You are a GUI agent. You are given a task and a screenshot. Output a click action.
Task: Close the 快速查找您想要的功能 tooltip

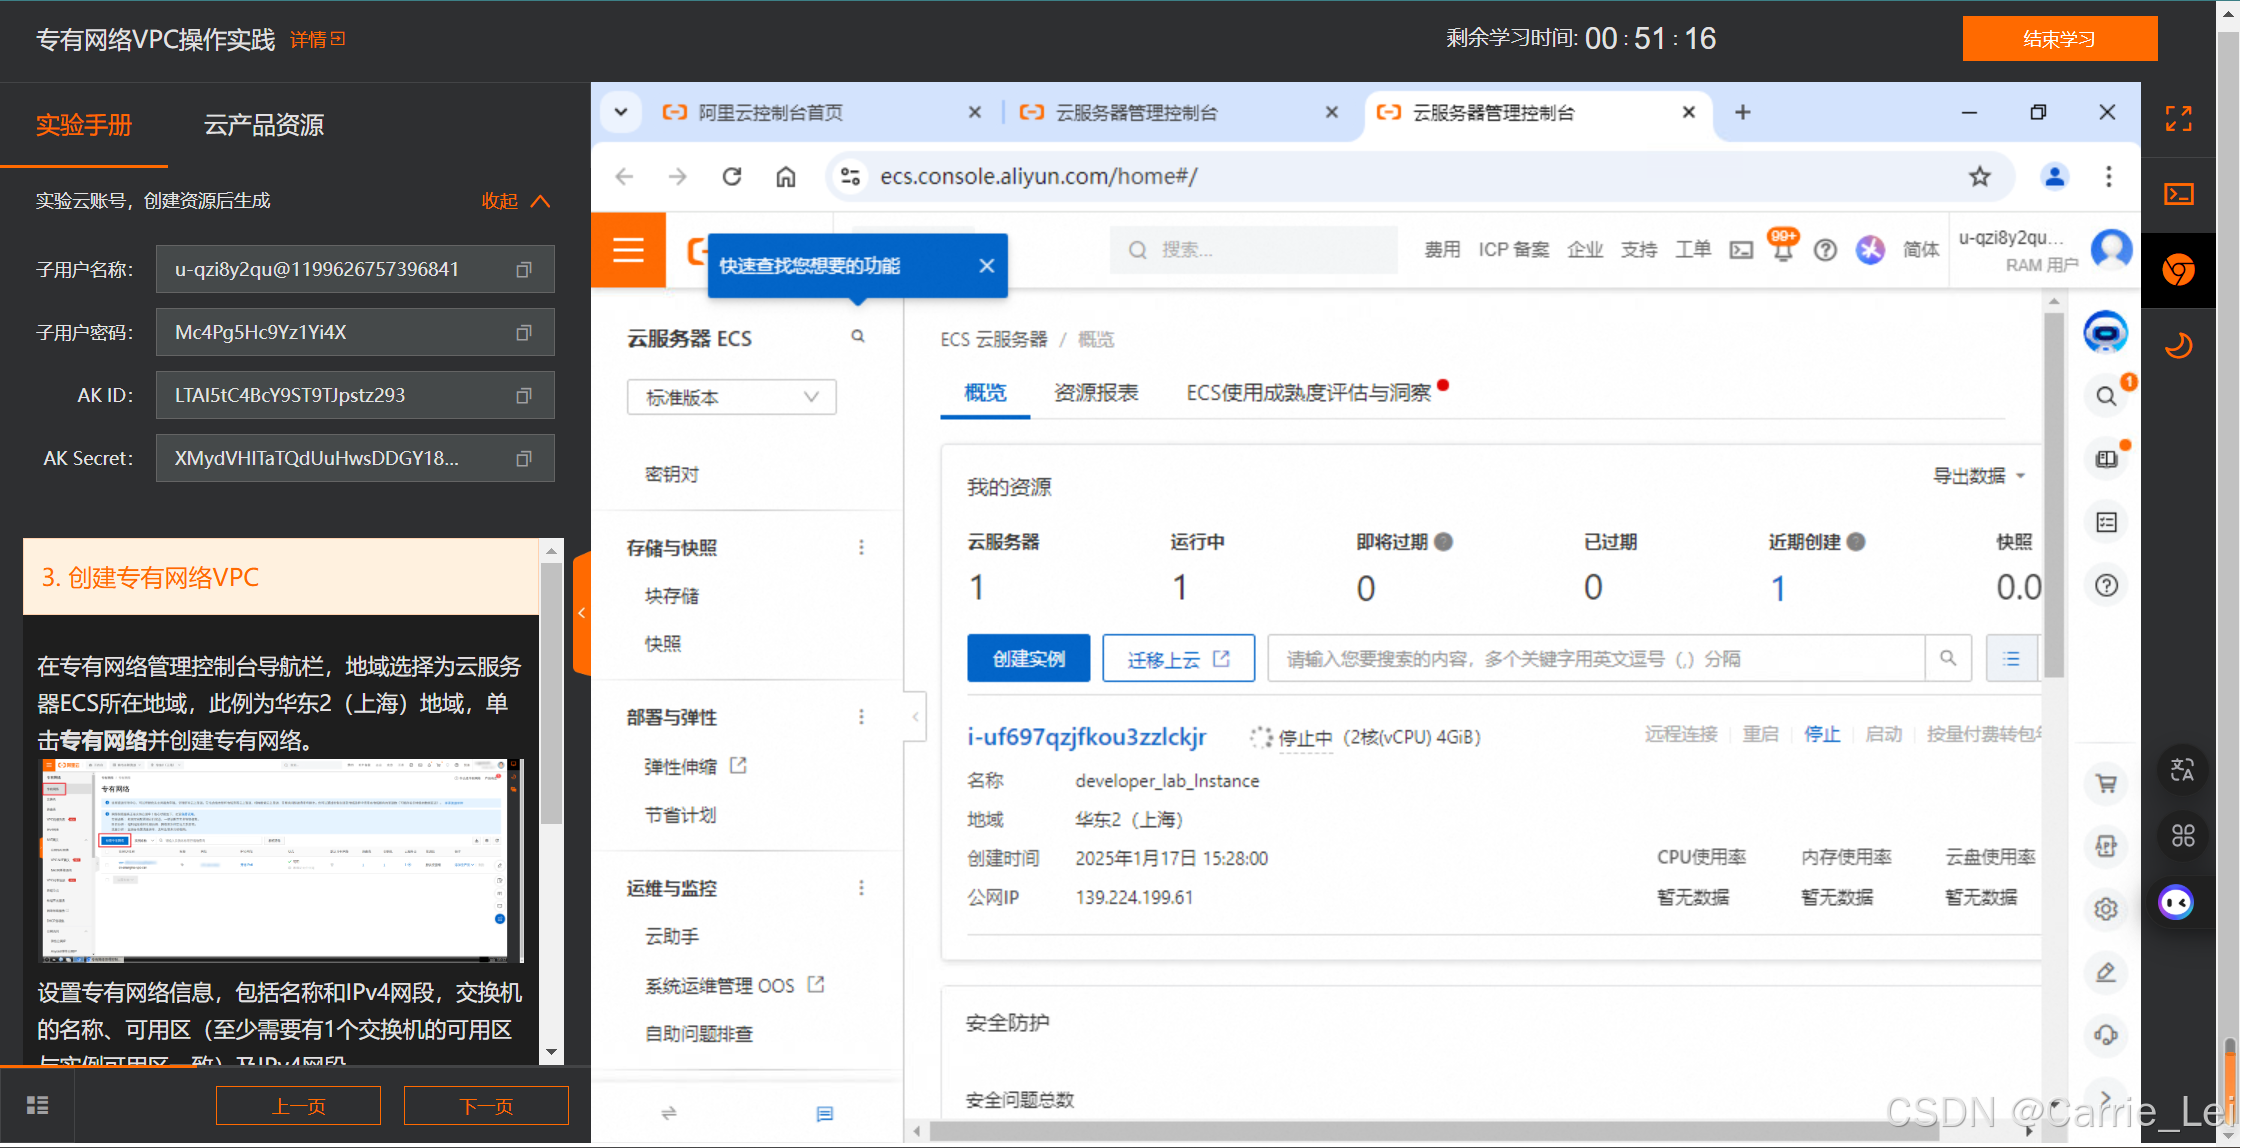pos(987,266)
